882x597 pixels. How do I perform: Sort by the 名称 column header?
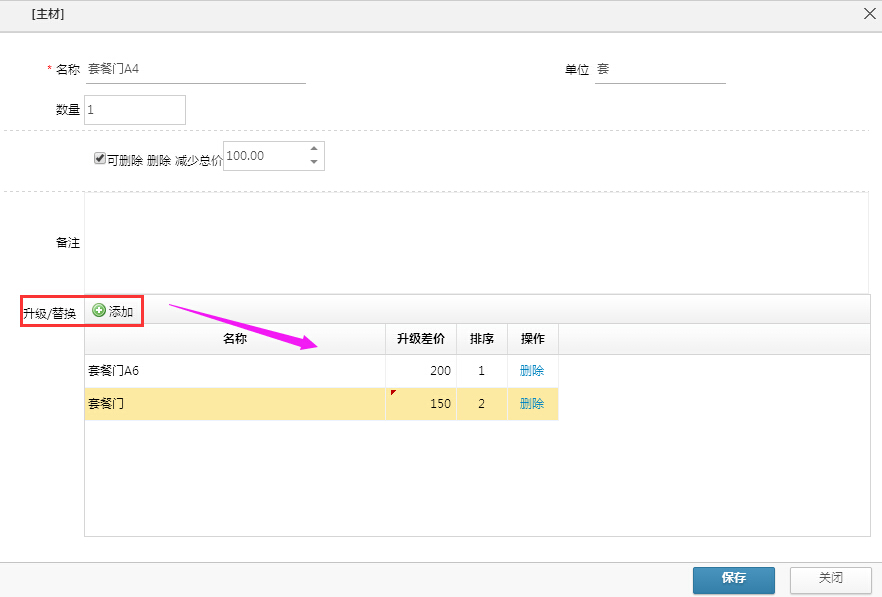(235, 339)
